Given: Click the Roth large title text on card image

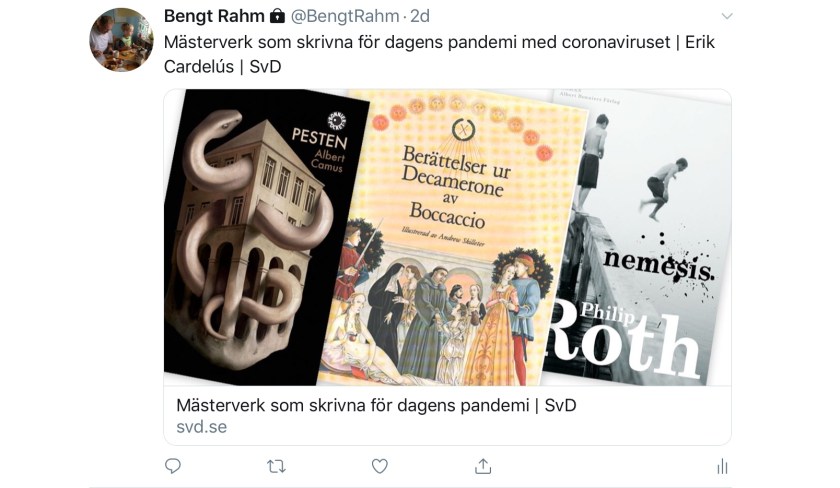Looking at the screenshot, I should pos(626,343).
